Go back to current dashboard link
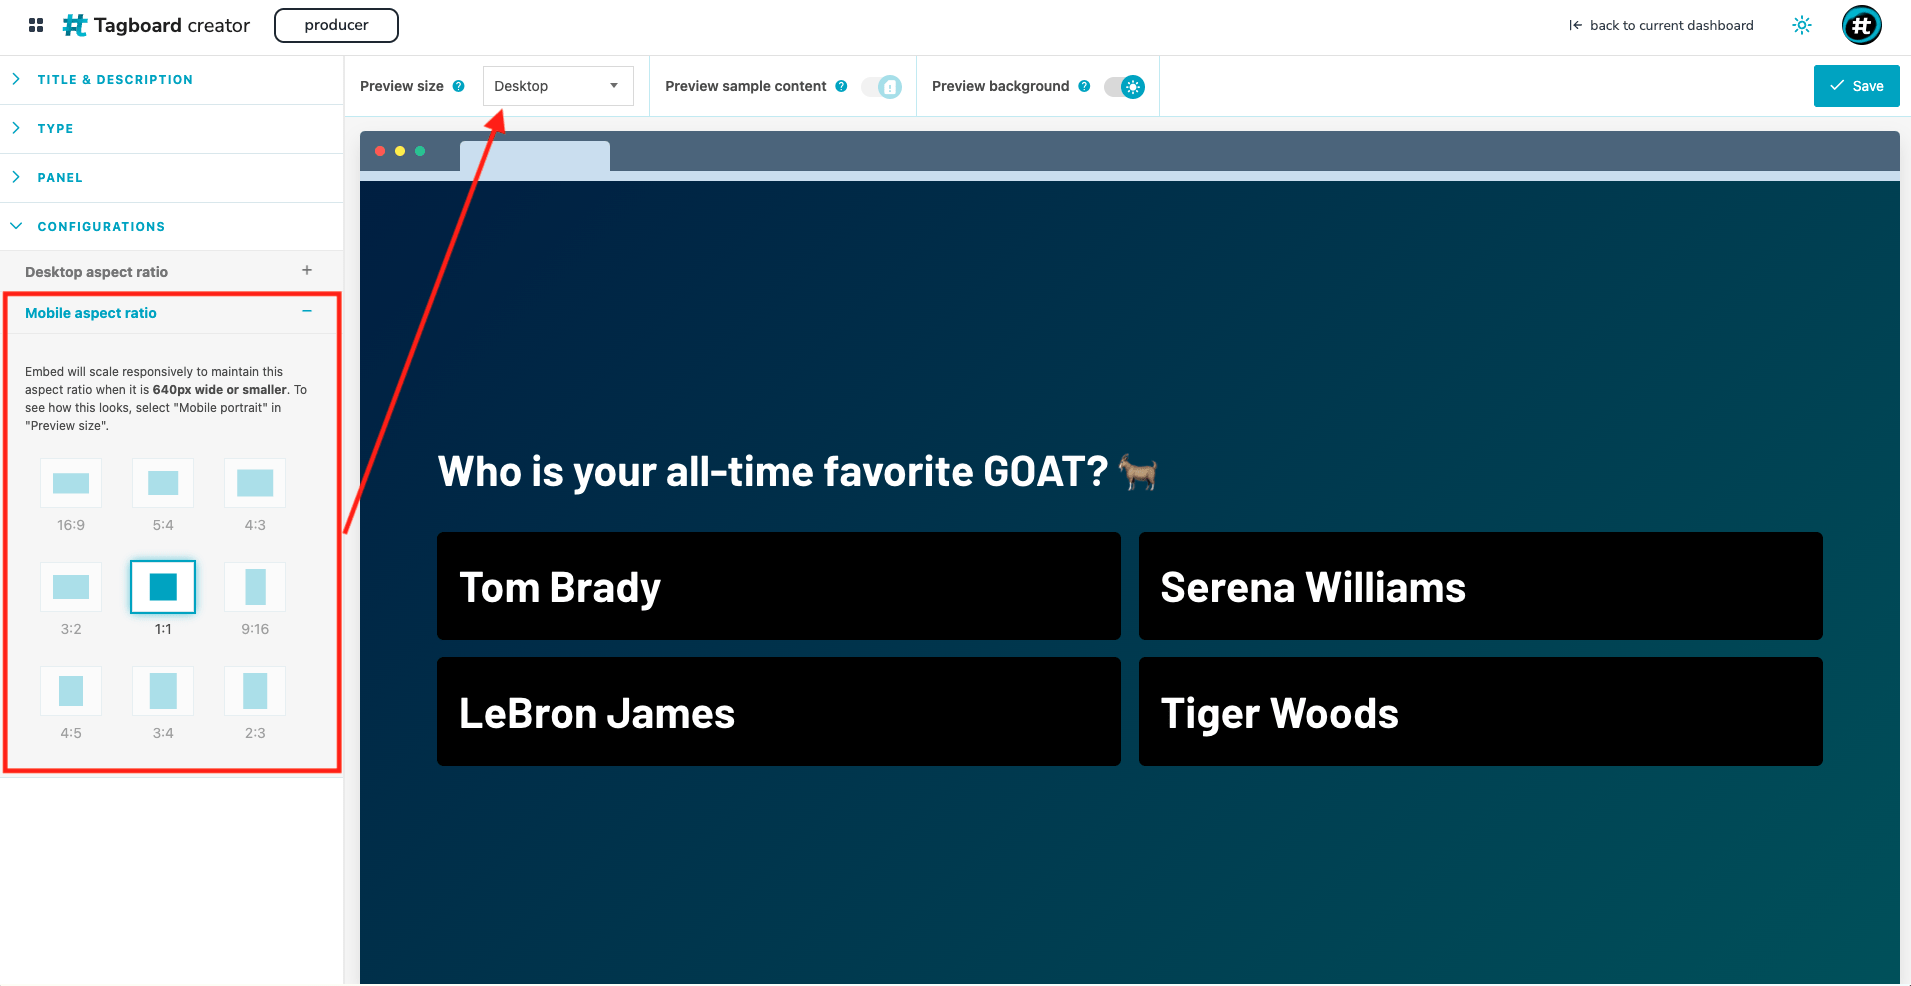This screenshot has height=986, width=1911. click(1661, 25)
